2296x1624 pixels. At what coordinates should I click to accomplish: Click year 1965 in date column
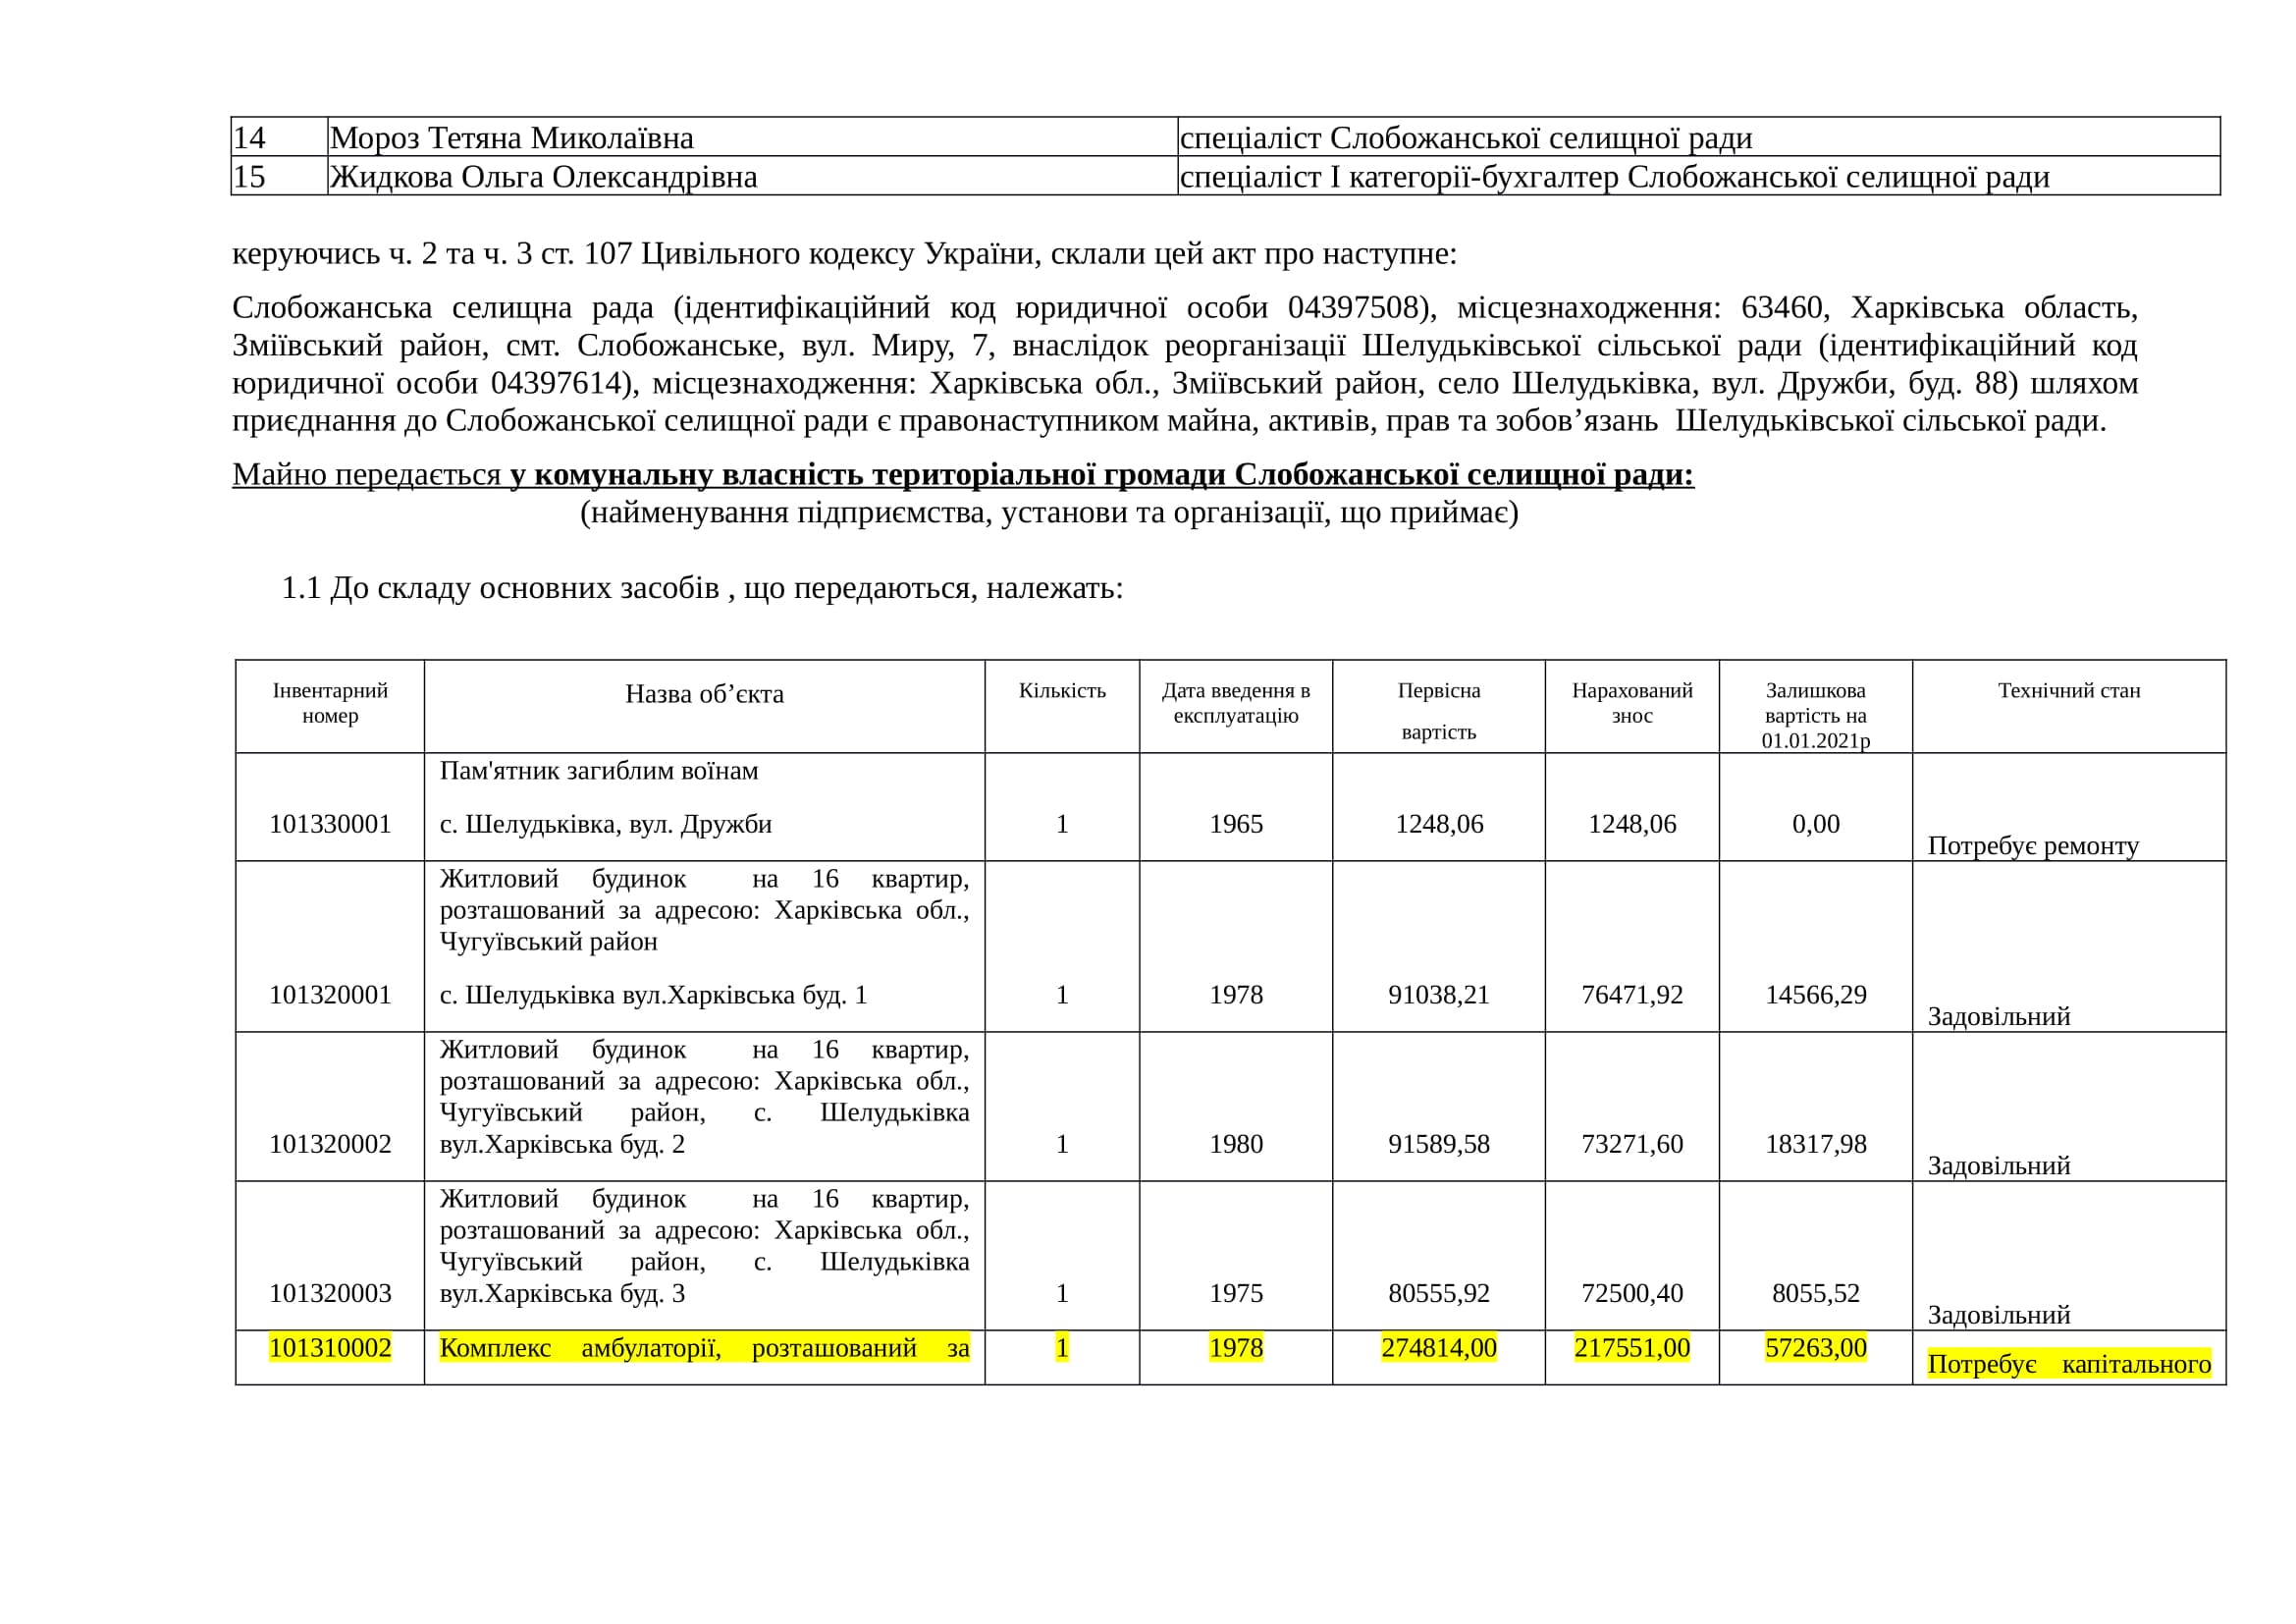[1236, 824]
